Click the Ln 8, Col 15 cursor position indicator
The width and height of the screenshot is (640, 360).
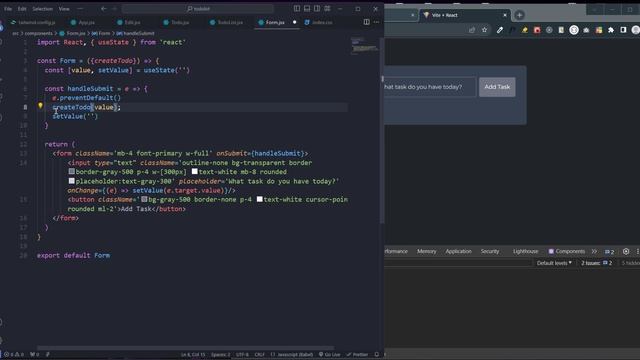click(x=193, y=354)
